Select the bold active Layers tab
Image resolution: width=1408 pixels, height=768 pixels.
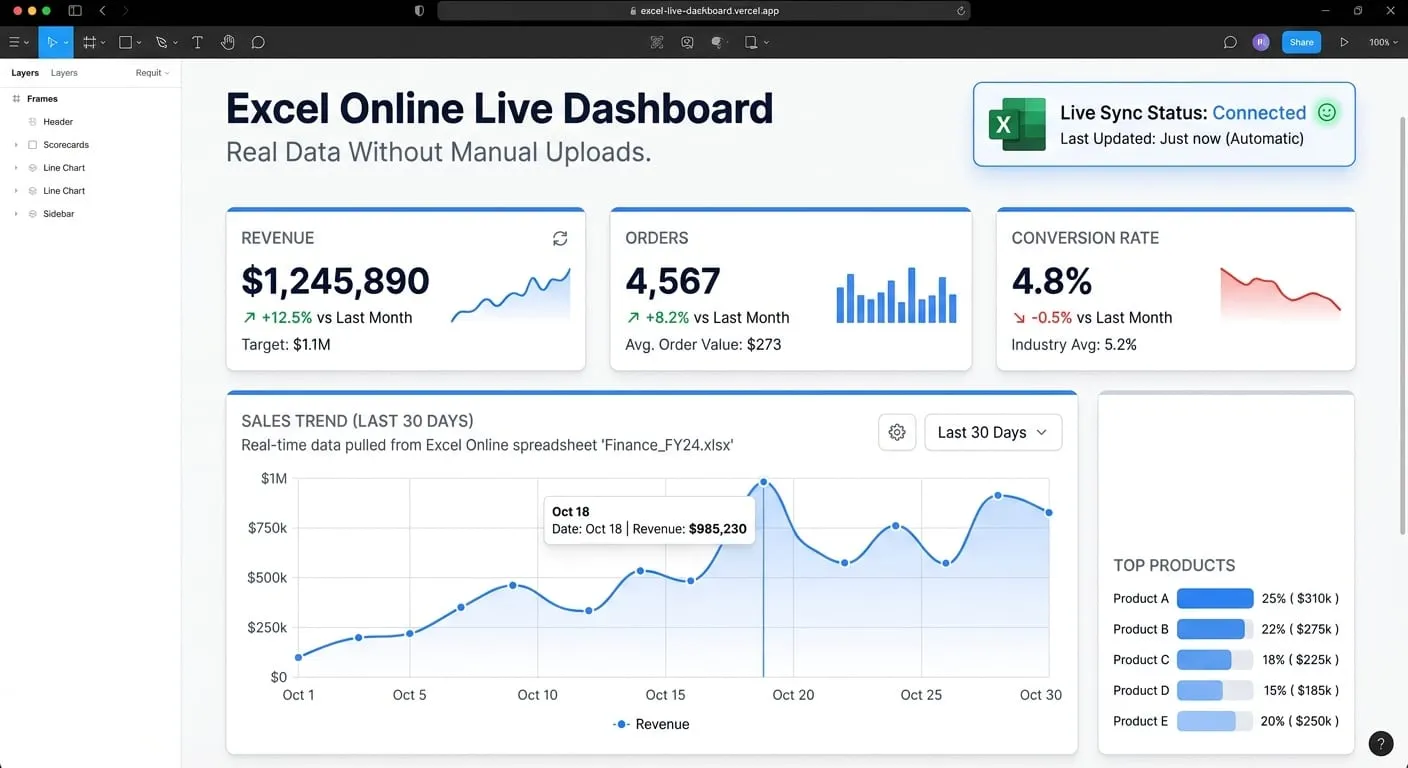click(25, 73)
